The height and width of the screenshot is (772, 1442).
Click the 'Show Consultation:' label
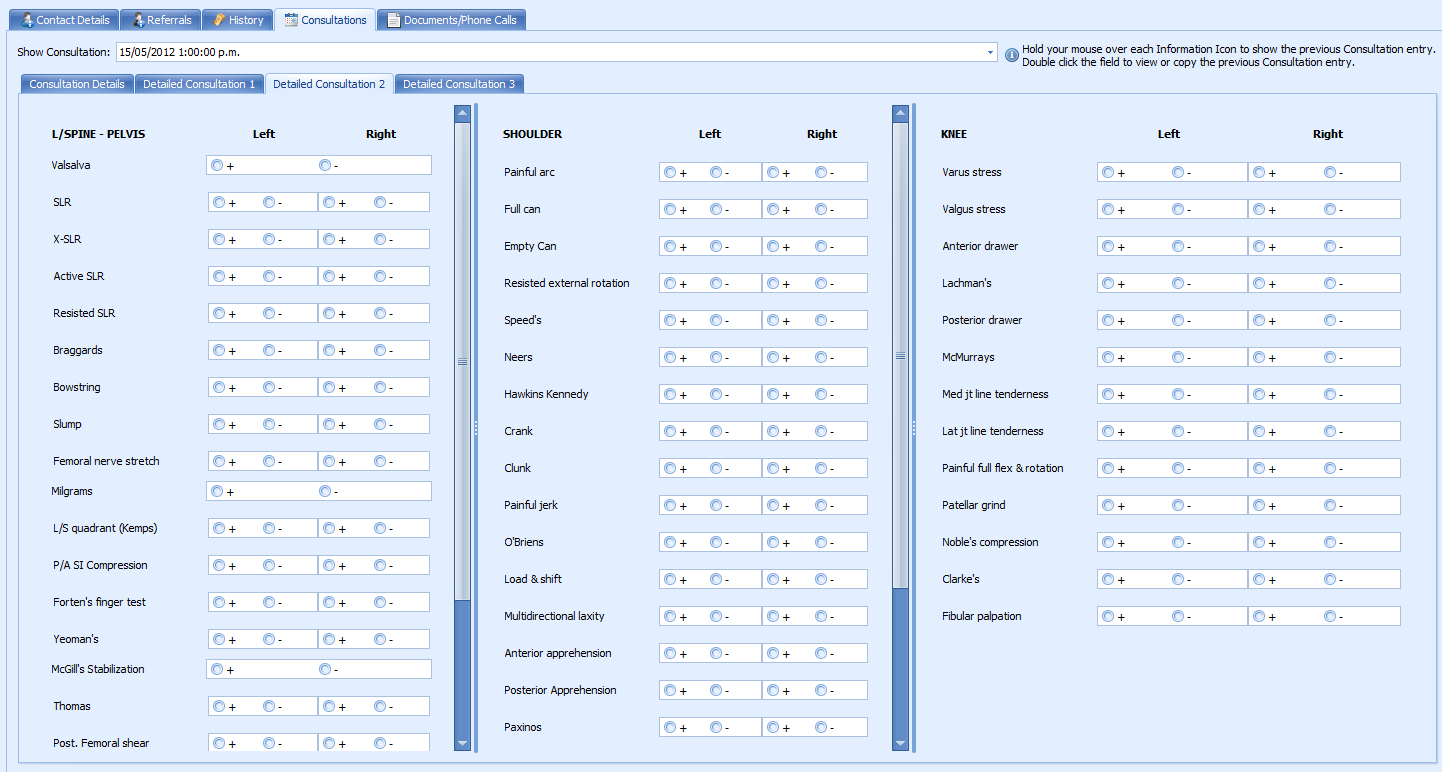63,52
